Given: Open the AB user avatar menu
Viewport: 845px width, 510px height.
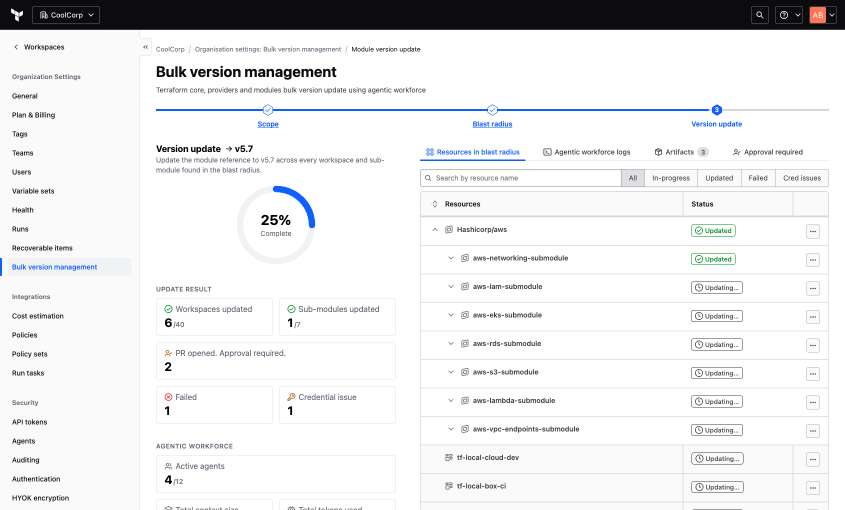Looking at the screenshot, I should point(822,15).
